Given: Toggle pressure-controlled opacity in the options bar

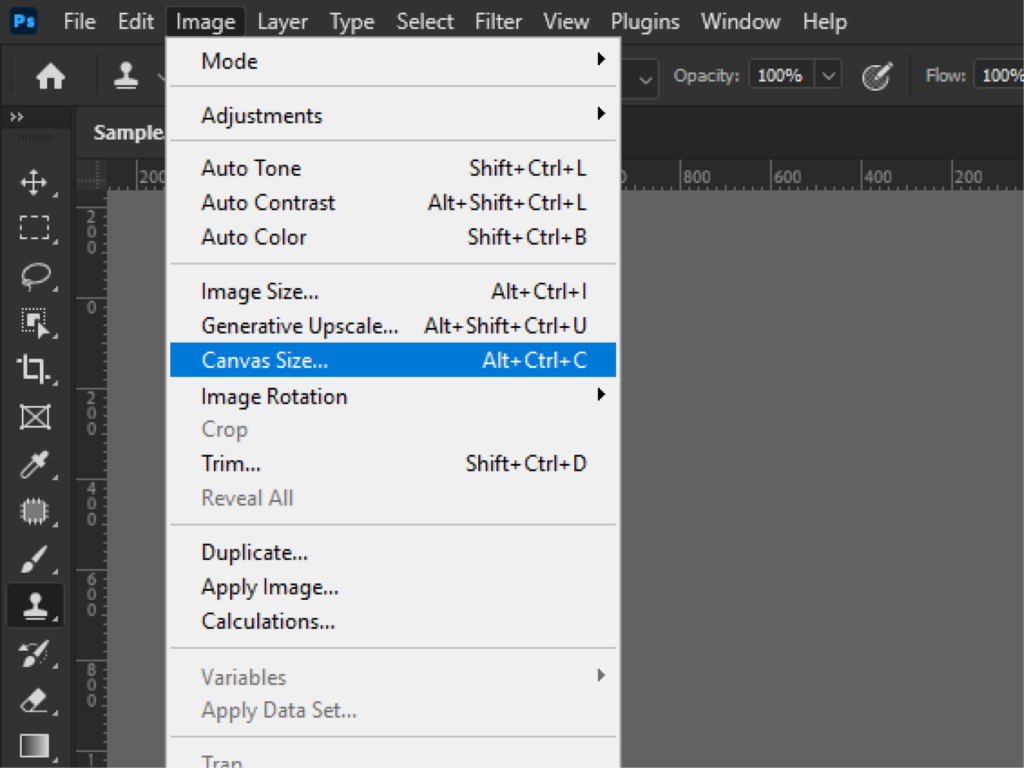Looking at the screenshot, I should [876, 75].
